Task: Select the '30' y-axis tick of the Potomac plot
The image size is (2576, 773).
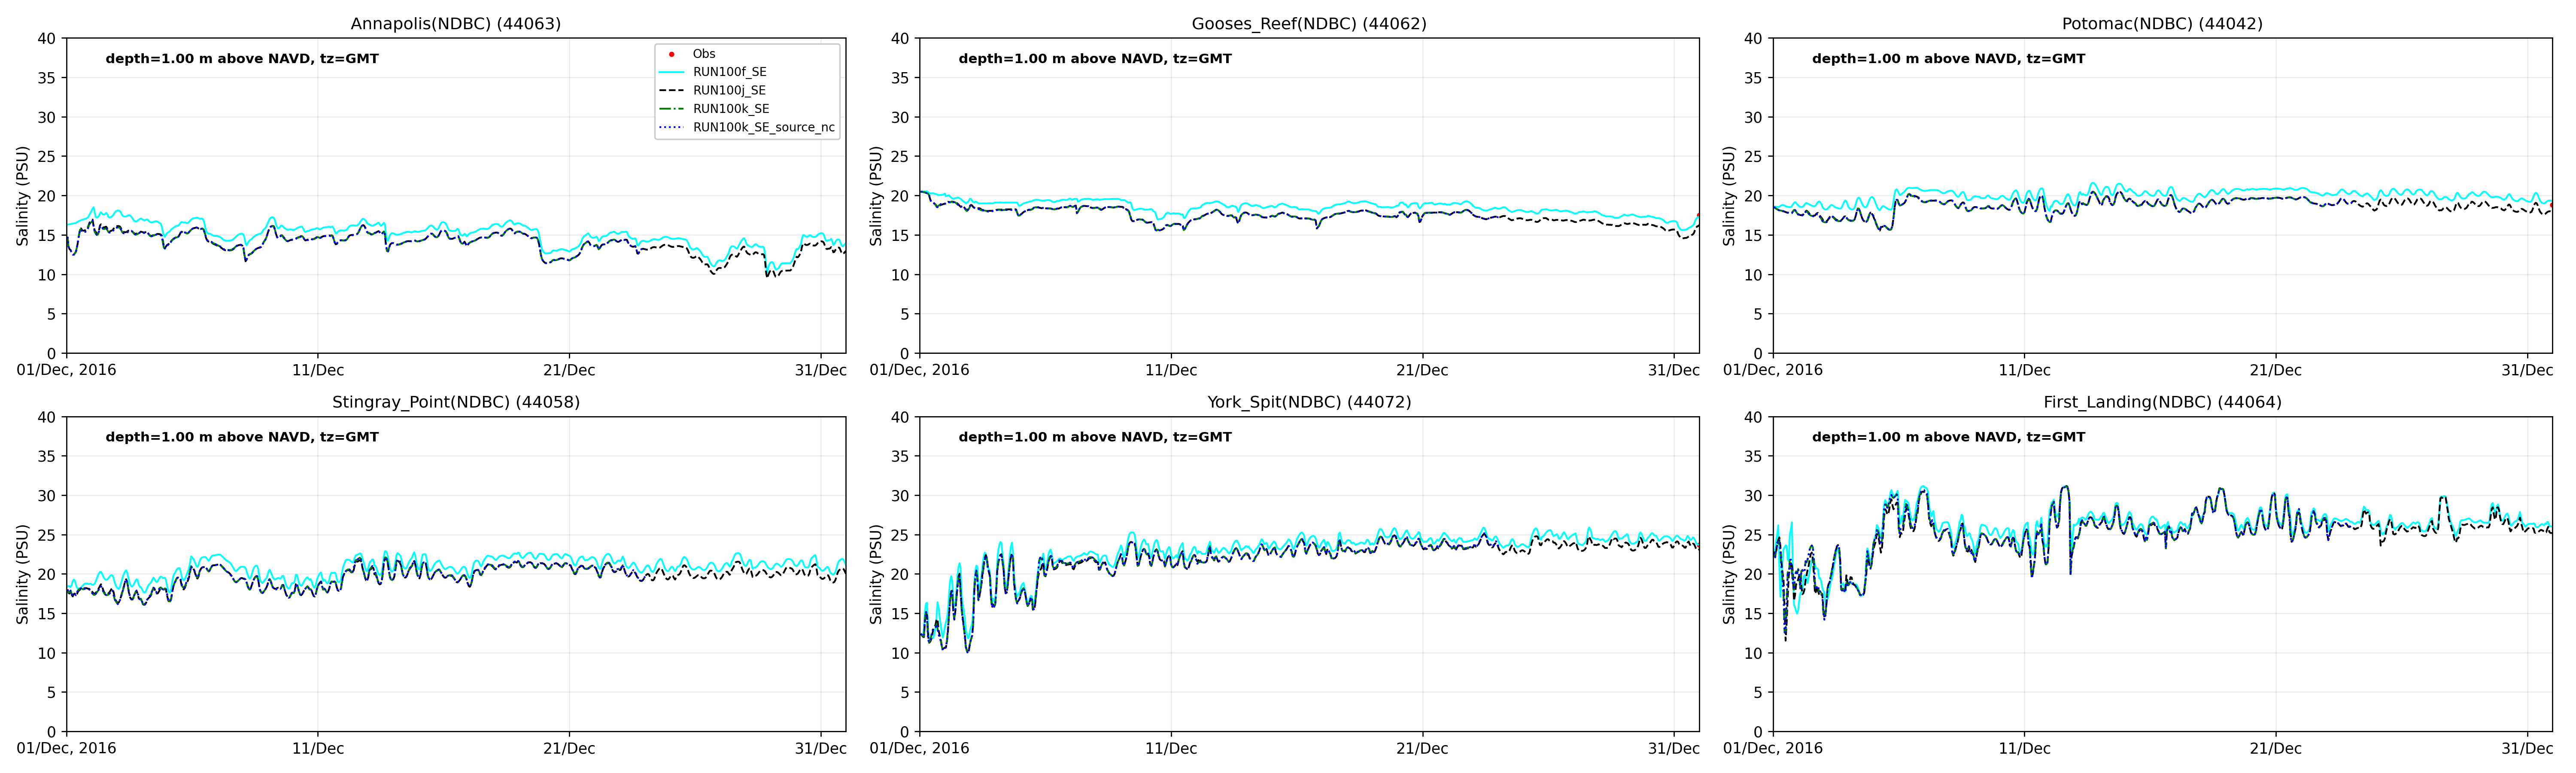Action: [1753, 117]
